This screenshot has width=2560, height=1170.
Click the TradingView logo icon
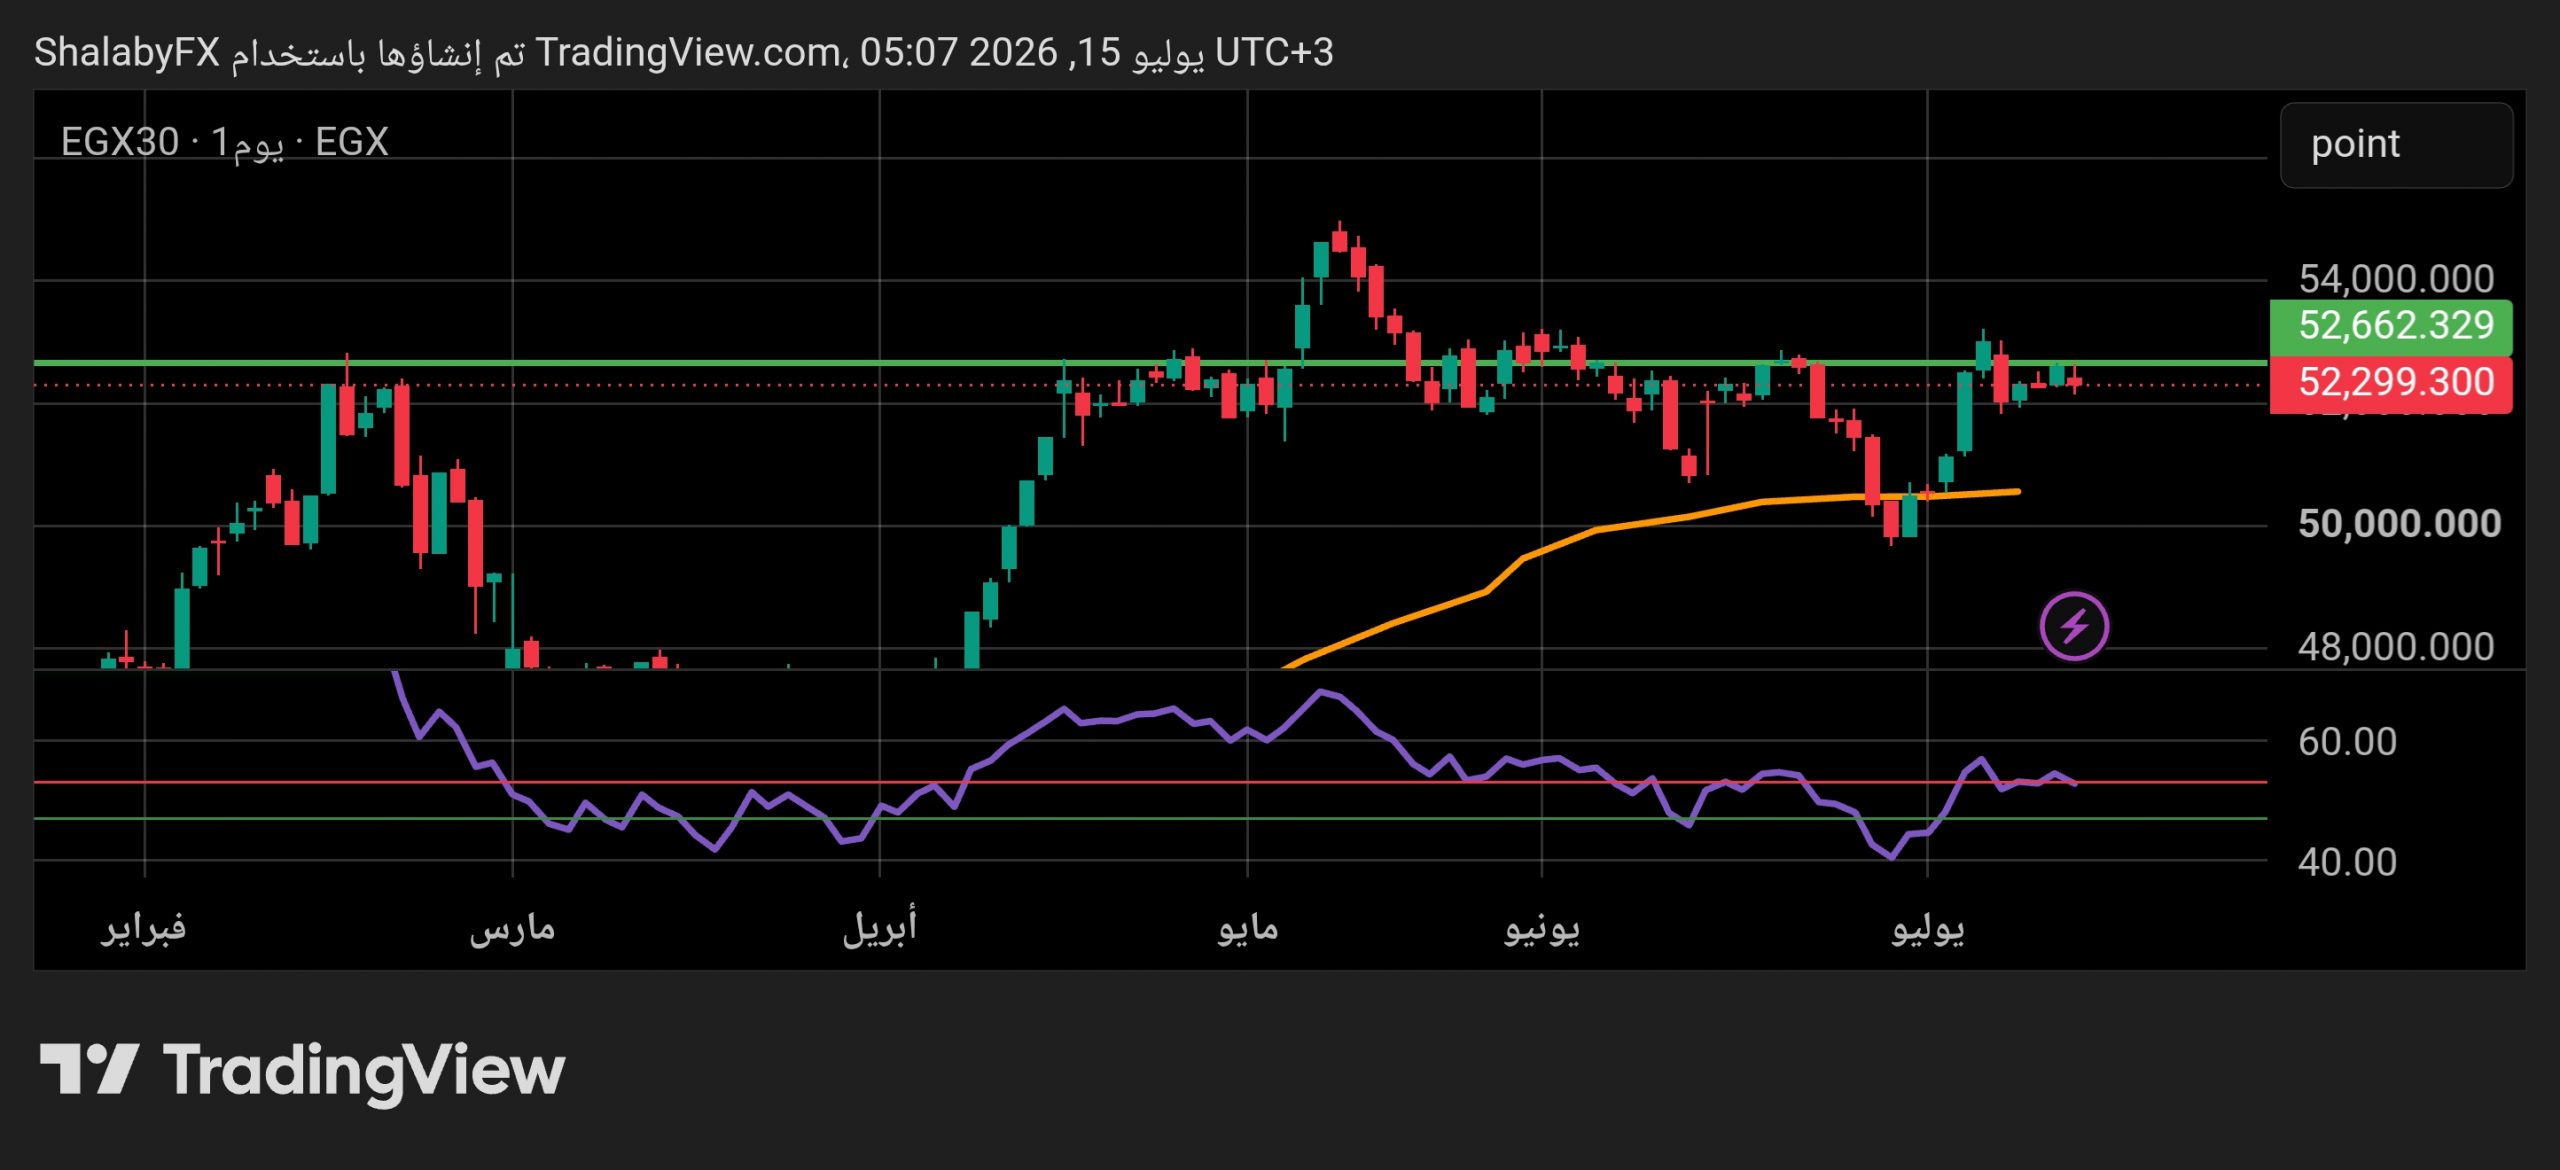click(x=89, y=1069)
